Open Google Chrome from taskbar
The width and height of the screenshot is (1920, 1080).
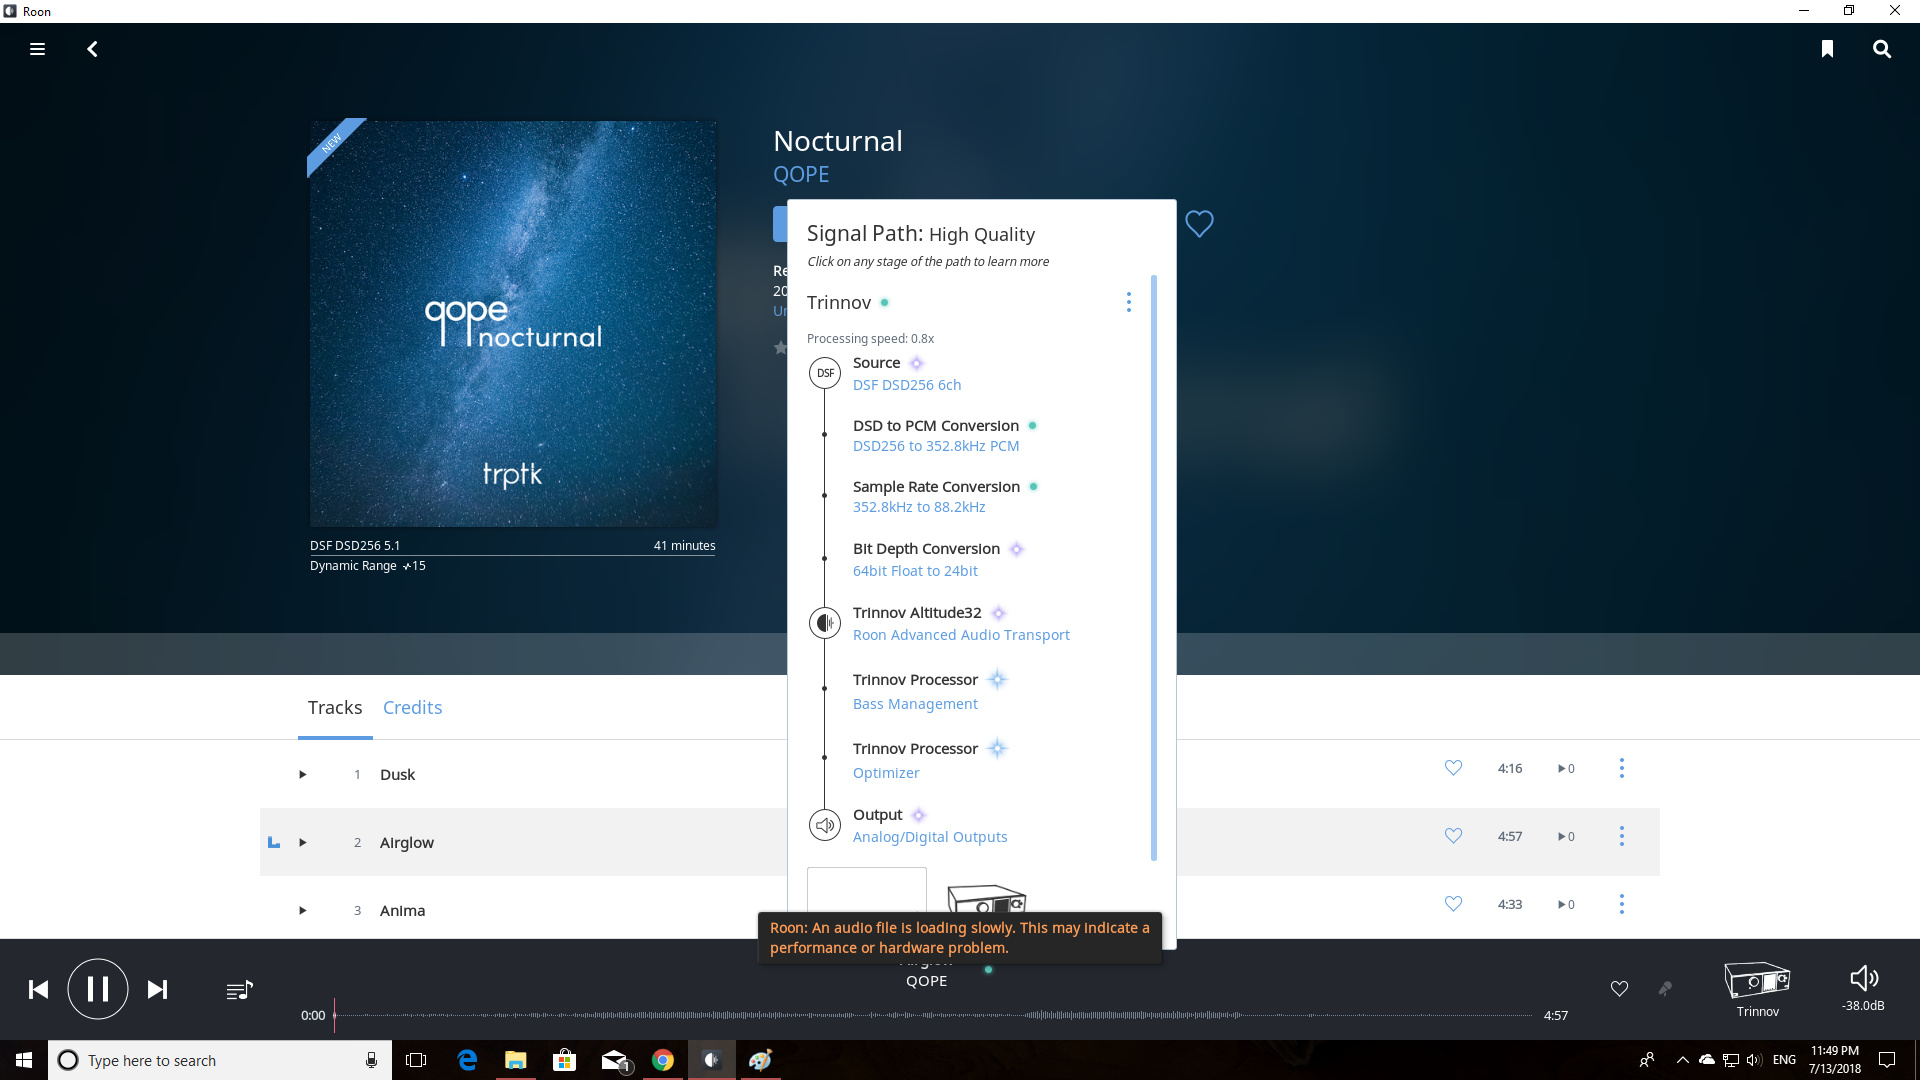[x=663, y=1060]
